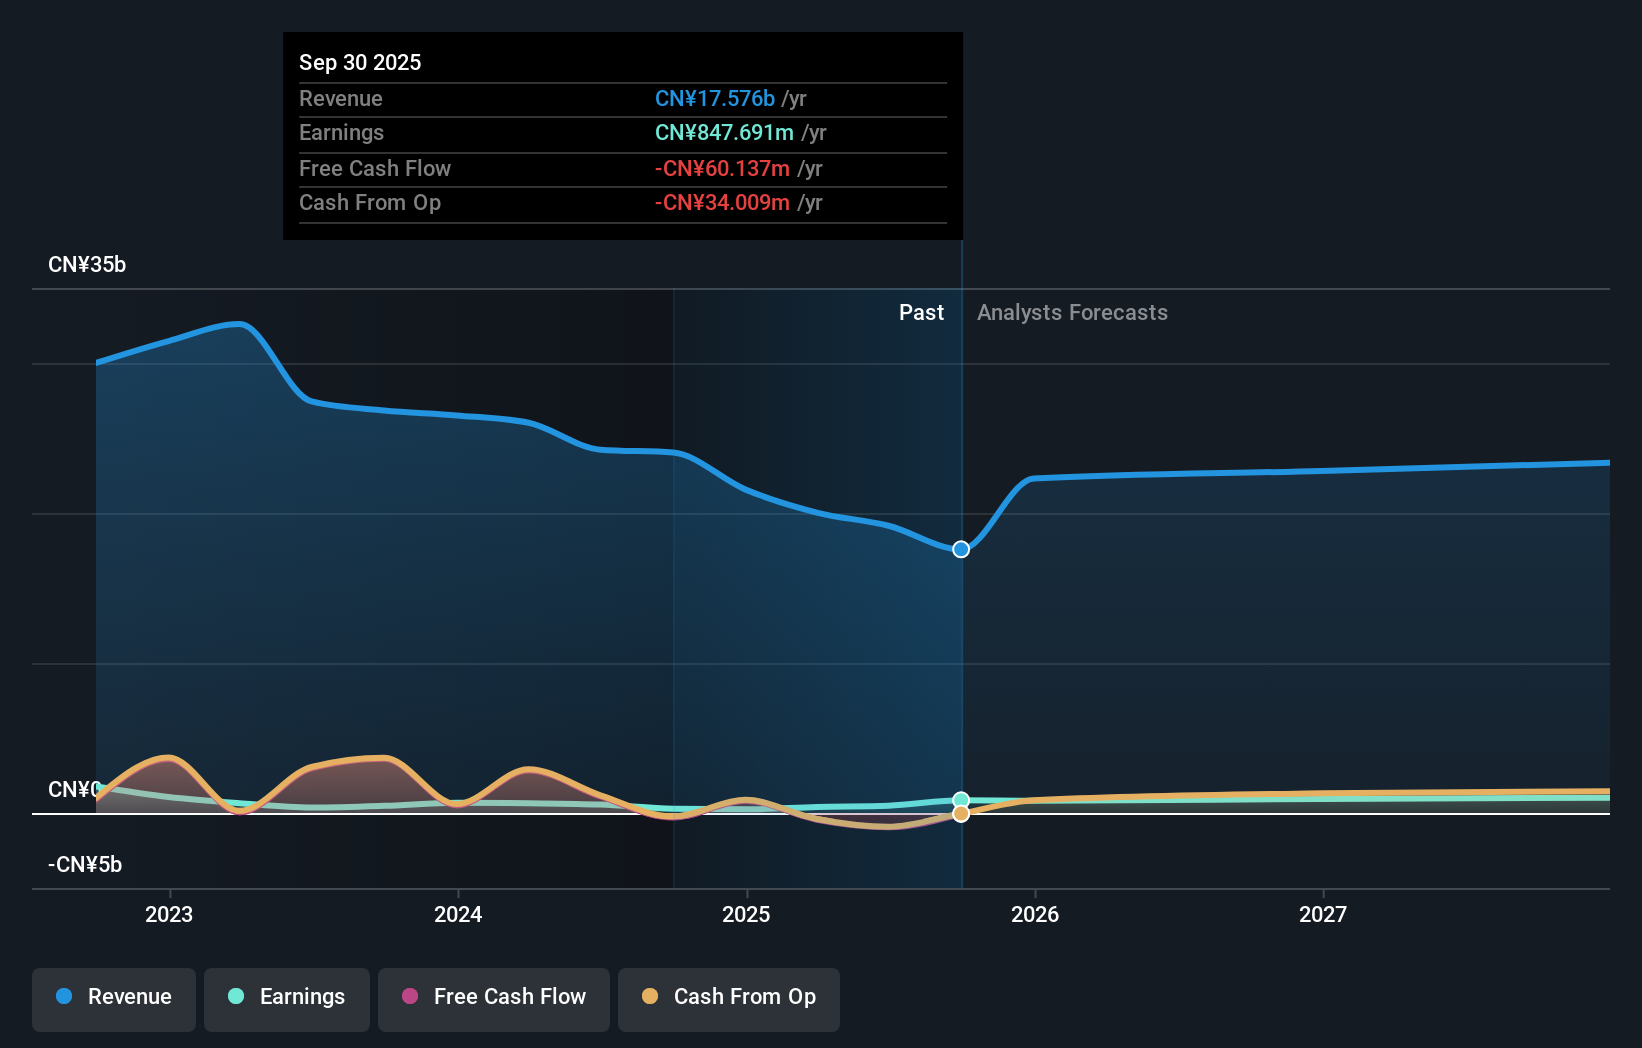Select the teal Earnings data point marker

click(961, 800)
